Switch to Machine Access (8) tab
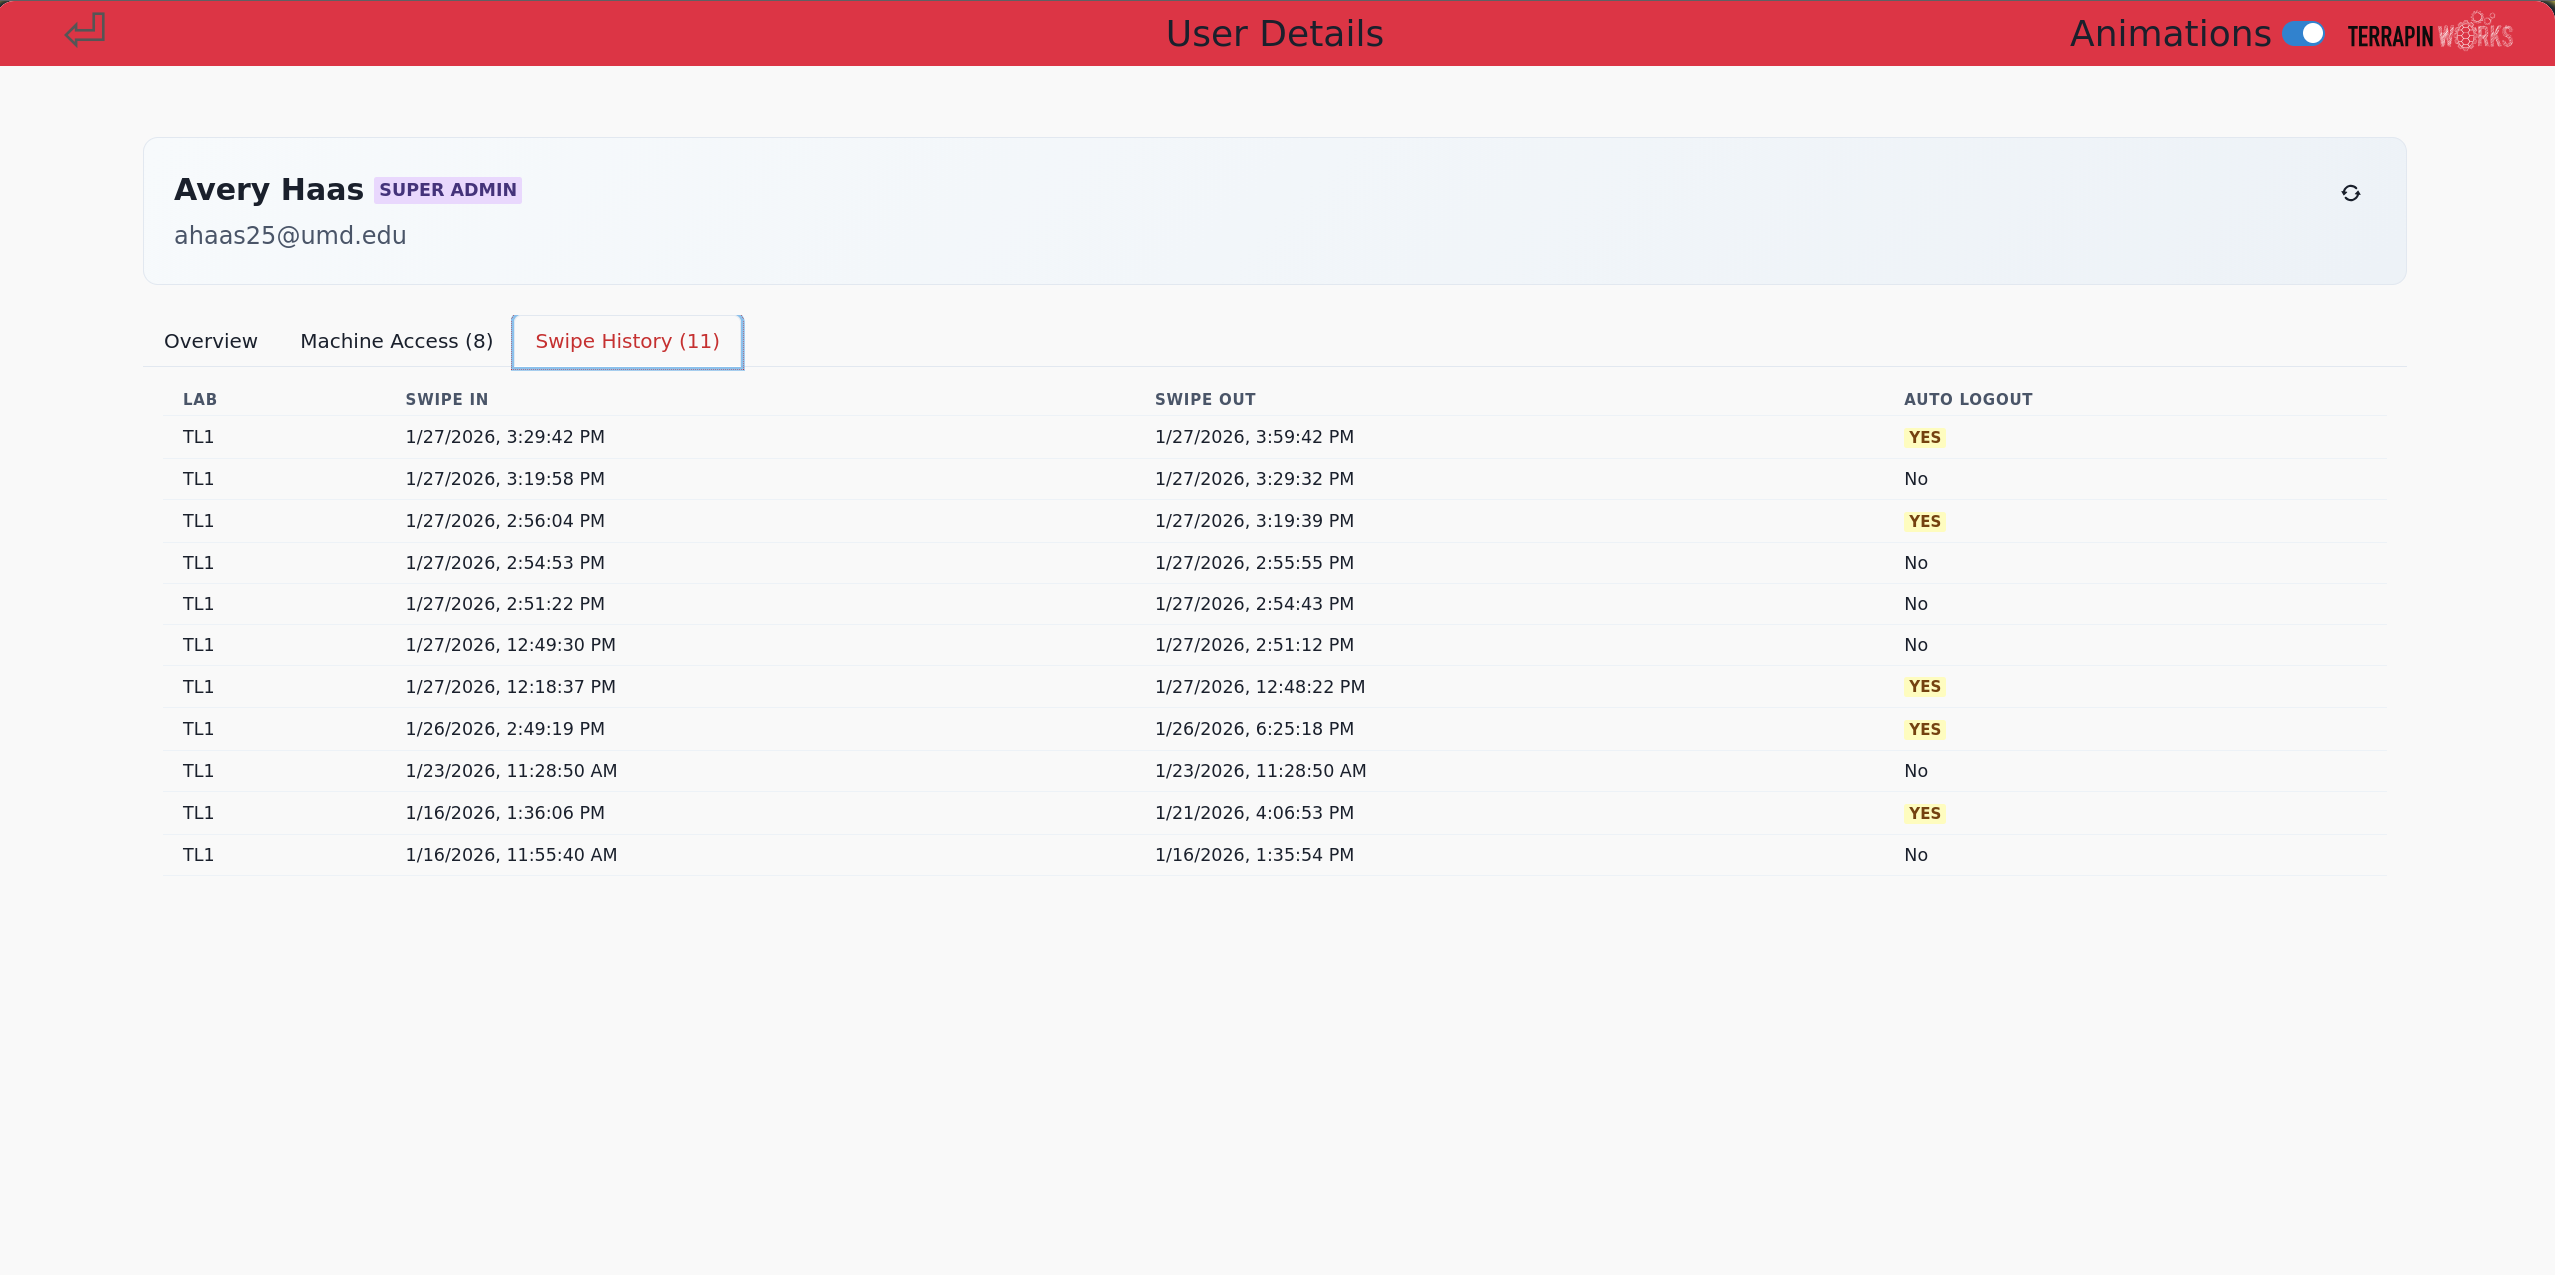The image size is (2555, 1275). (x=396, y=341)
